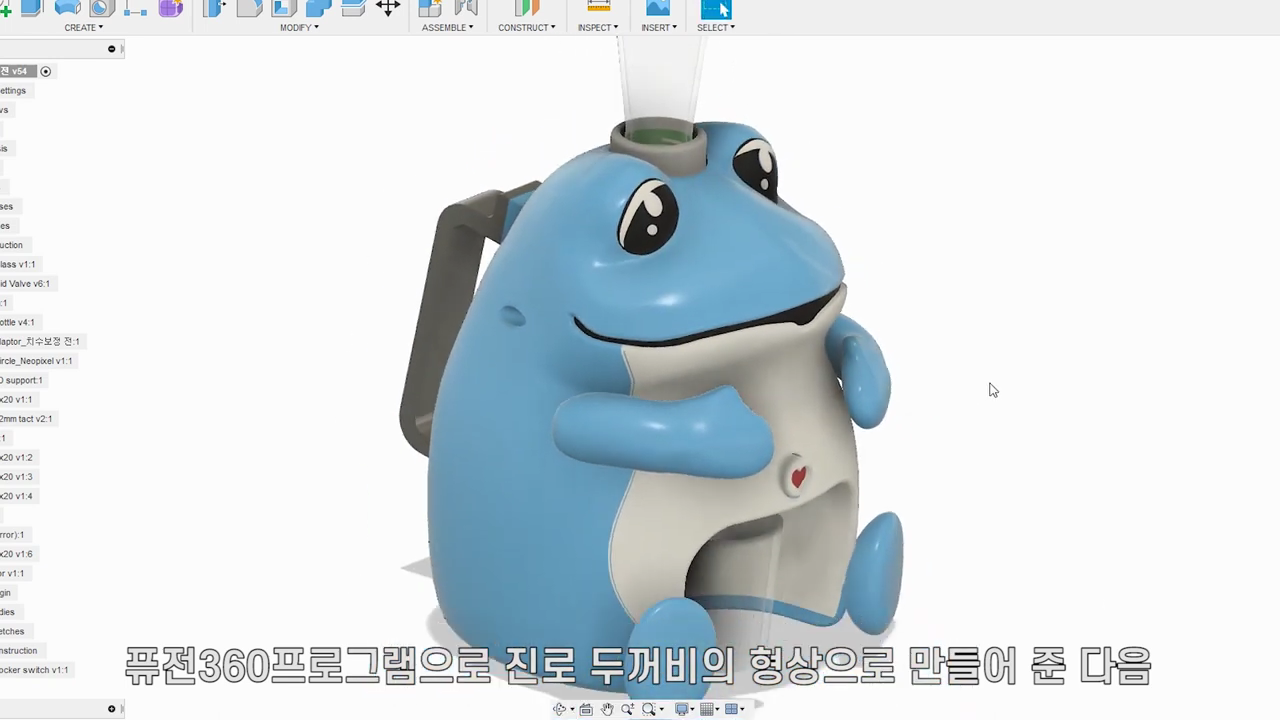Select the 'x20 v1:4' browser item
The image size is (1280, 720).
(x=18, y=496)
